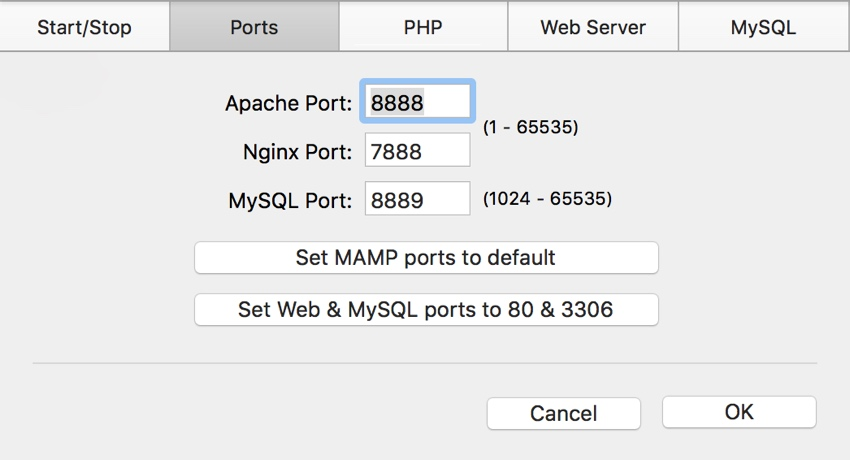
Task: Click the Apache Port input field
Action: (417, 101)
